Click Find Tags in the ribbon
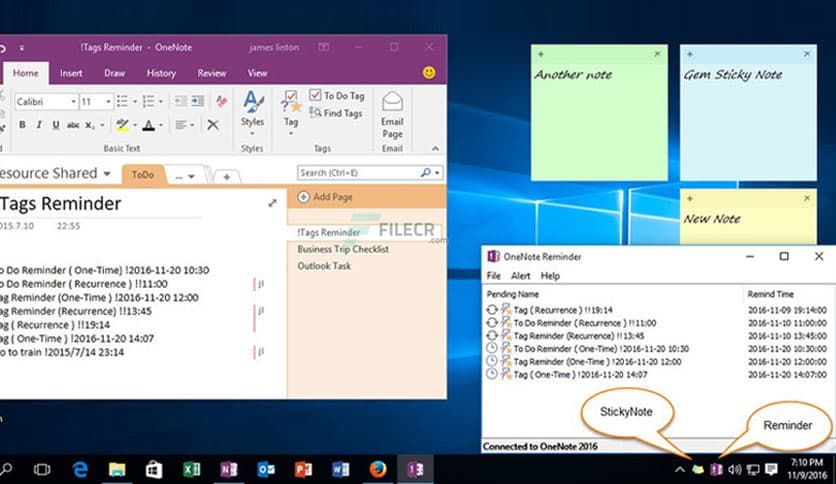Image resolution: width=836 pixels, height=484 pixels. pyautogui.click(x=336, y=113)
